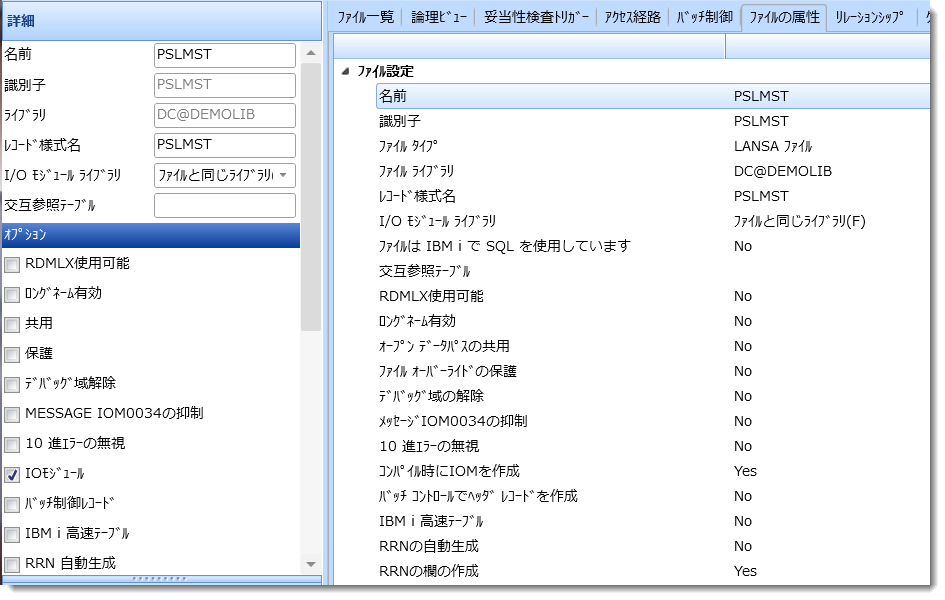Toggle the ﾊﾞｯﾁ制御ﾚｺｰﾄﾞ checkbox
The image size is (945, 600).
pos(12,505)
